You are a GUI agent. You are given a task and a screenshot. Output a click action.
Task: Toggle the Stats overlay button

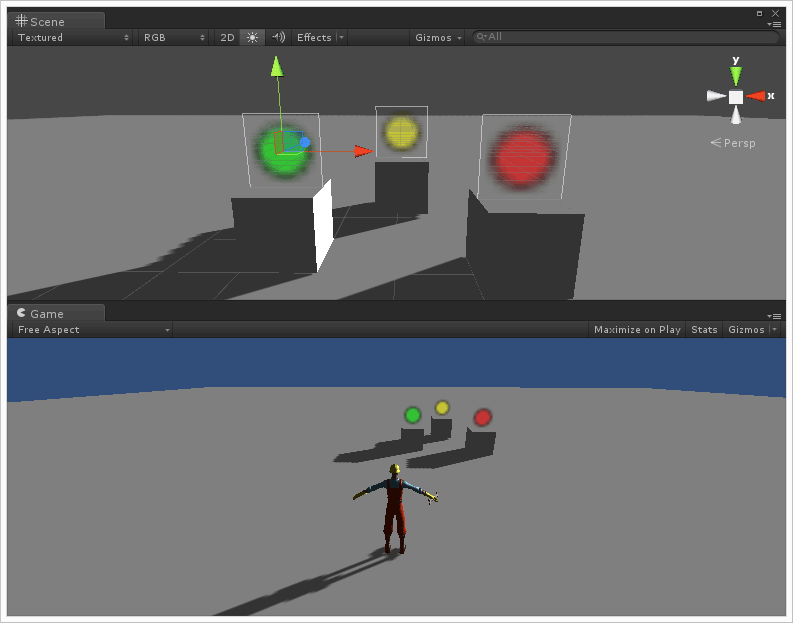704,330
